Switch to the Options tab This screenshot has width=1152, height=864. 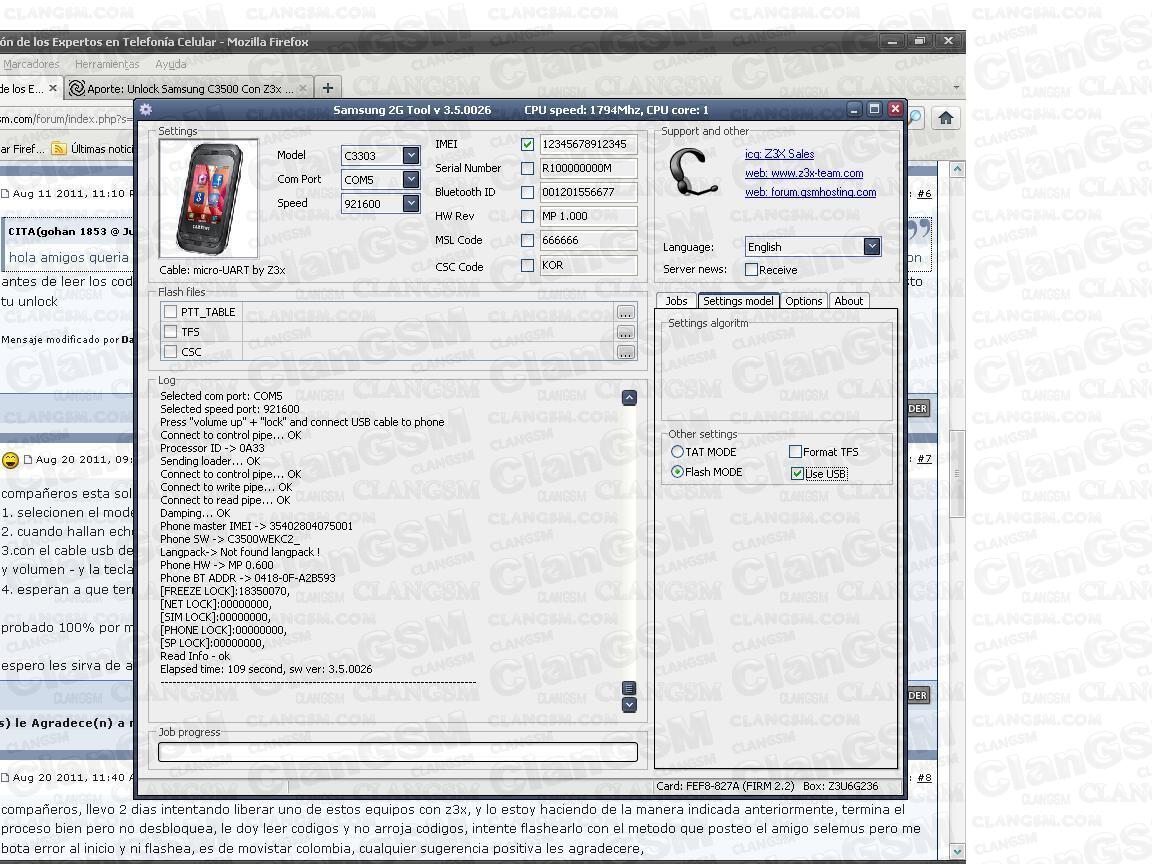click(804, 301)
